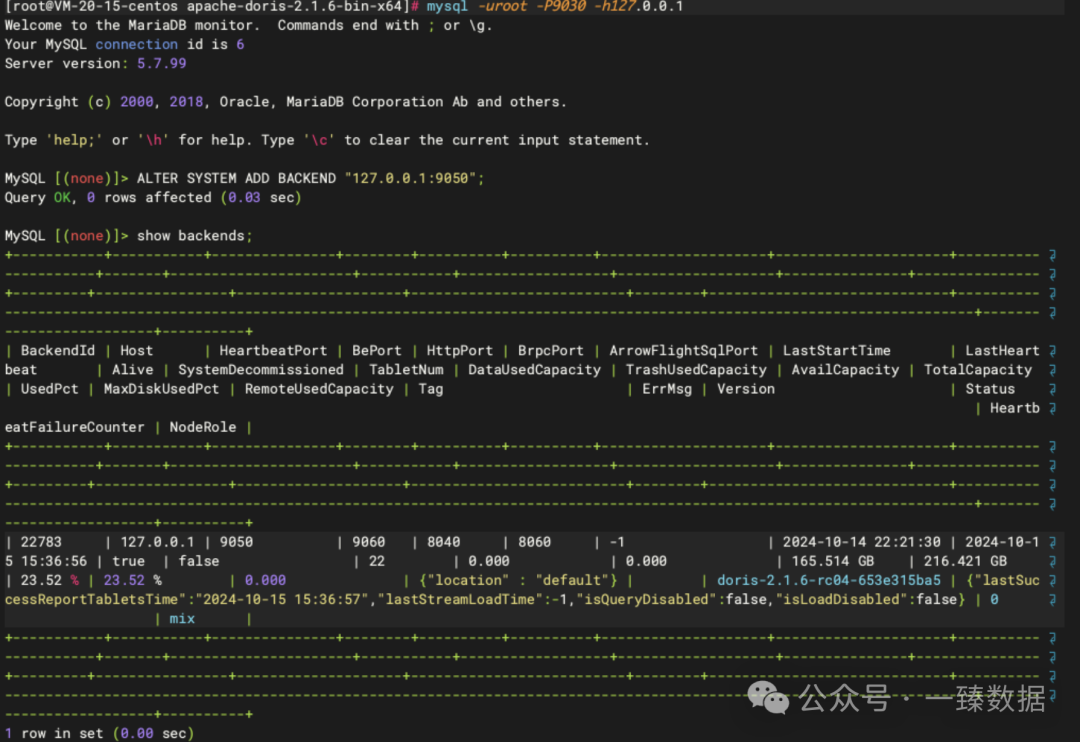Screen dimensions: 1080x742
Task: Click the DataUsedCapacity column header
Action: coord(534,370)
